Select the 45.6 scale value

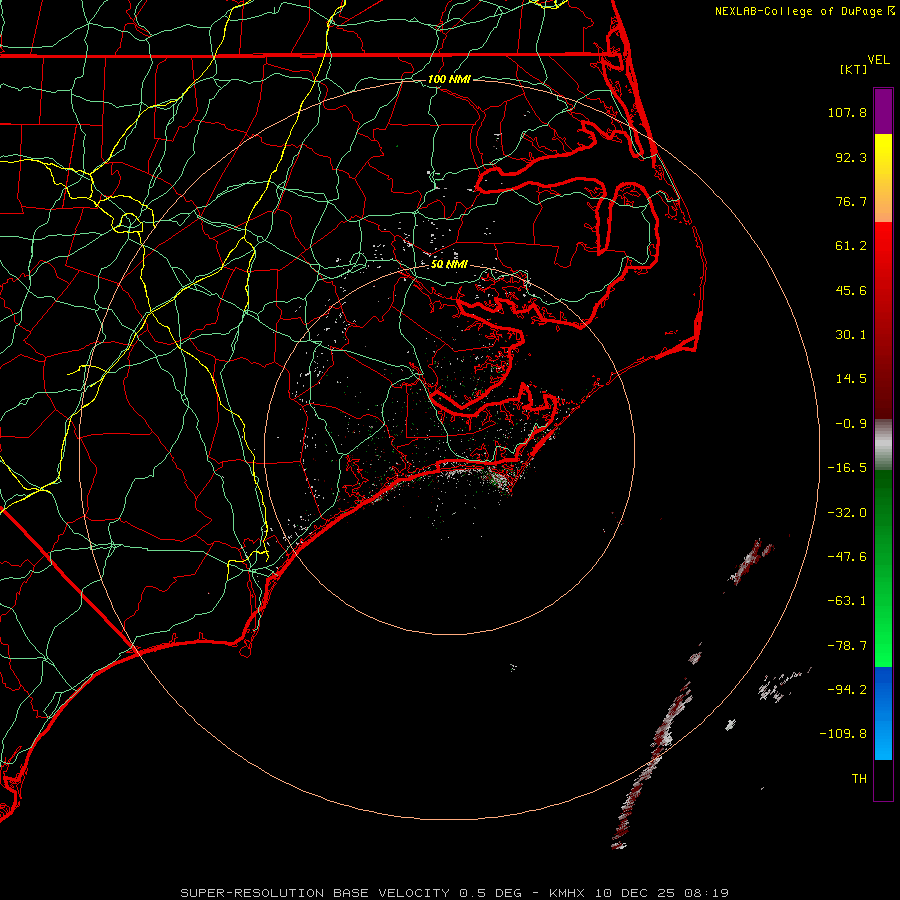click(x=851, y=290)
